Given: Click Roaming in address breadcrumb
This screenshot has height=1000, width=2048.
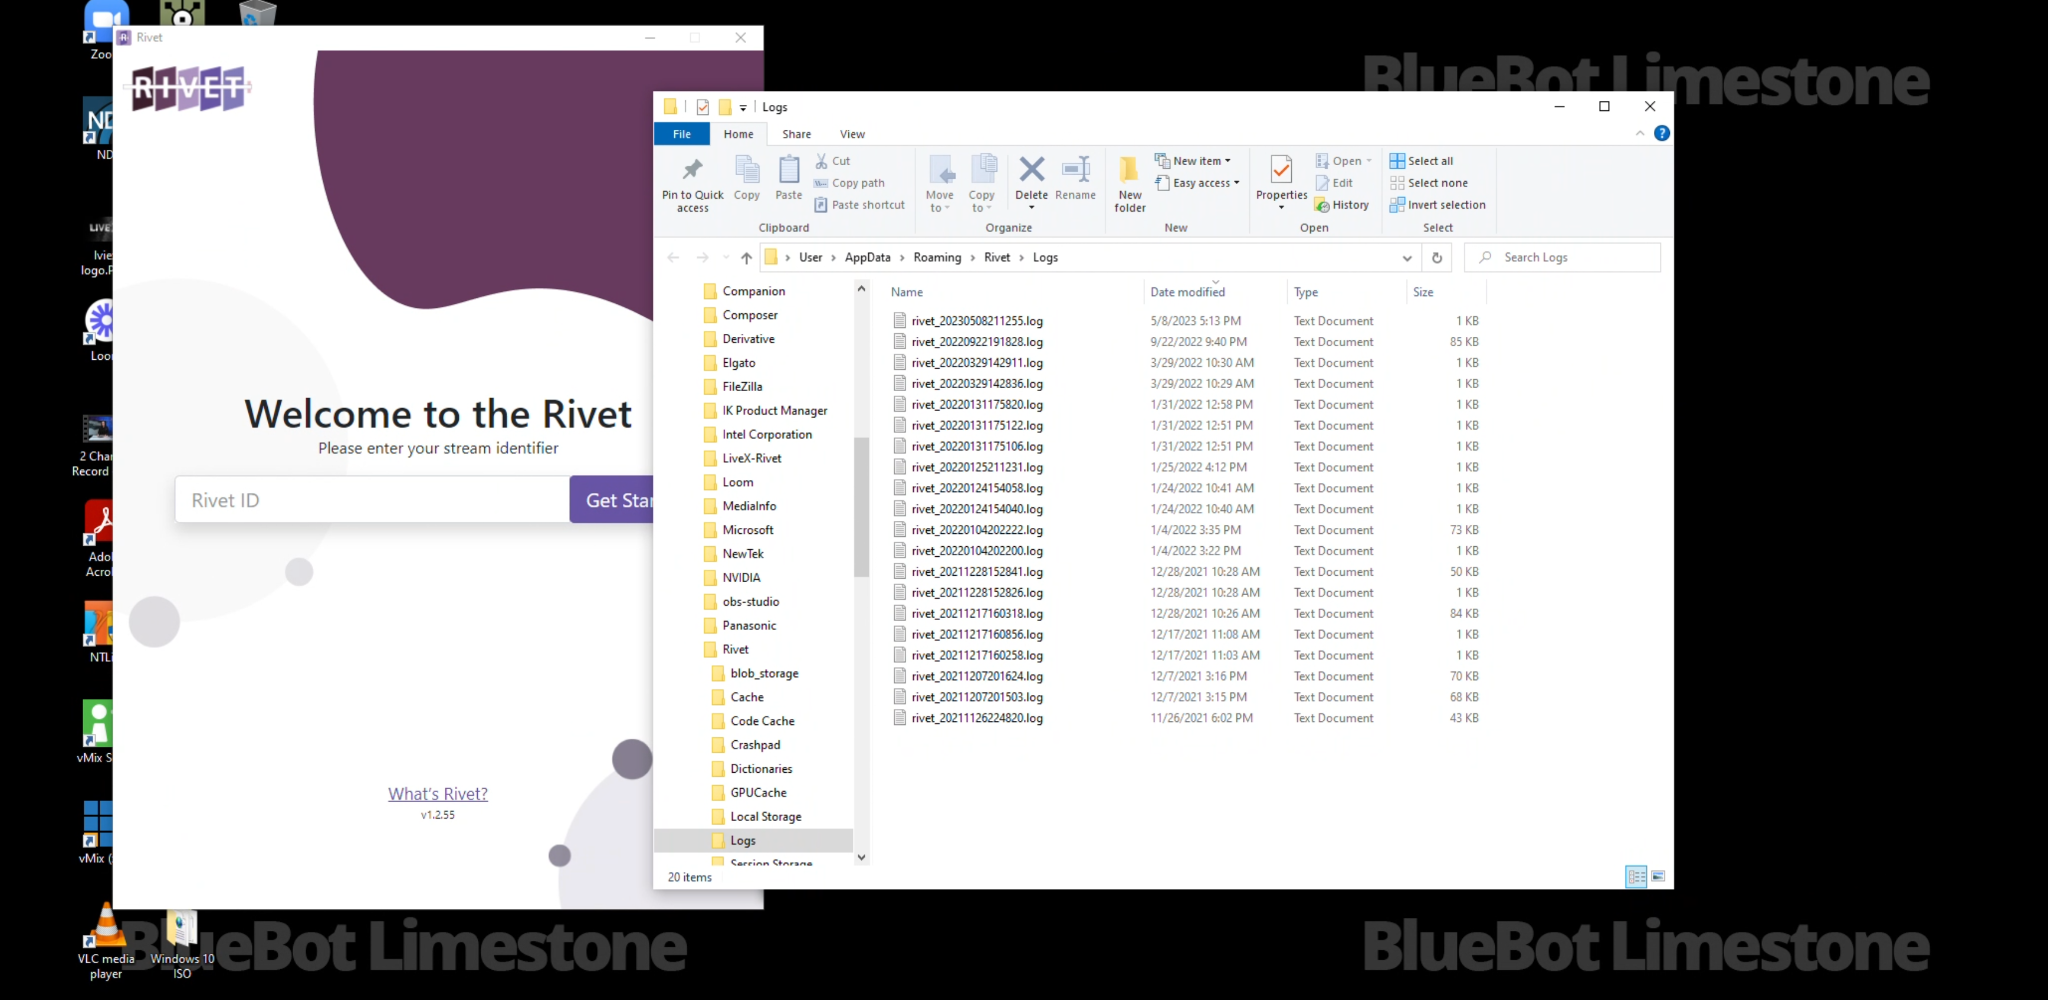Looking at the screenshot, I should (x=937, y=258).
